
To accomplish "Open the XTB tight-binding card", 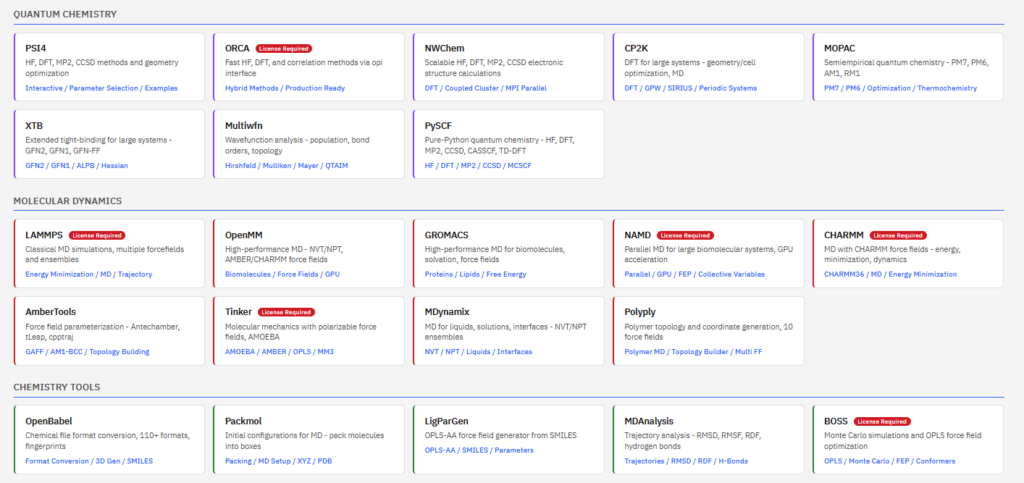I will [x=108, y=143].
